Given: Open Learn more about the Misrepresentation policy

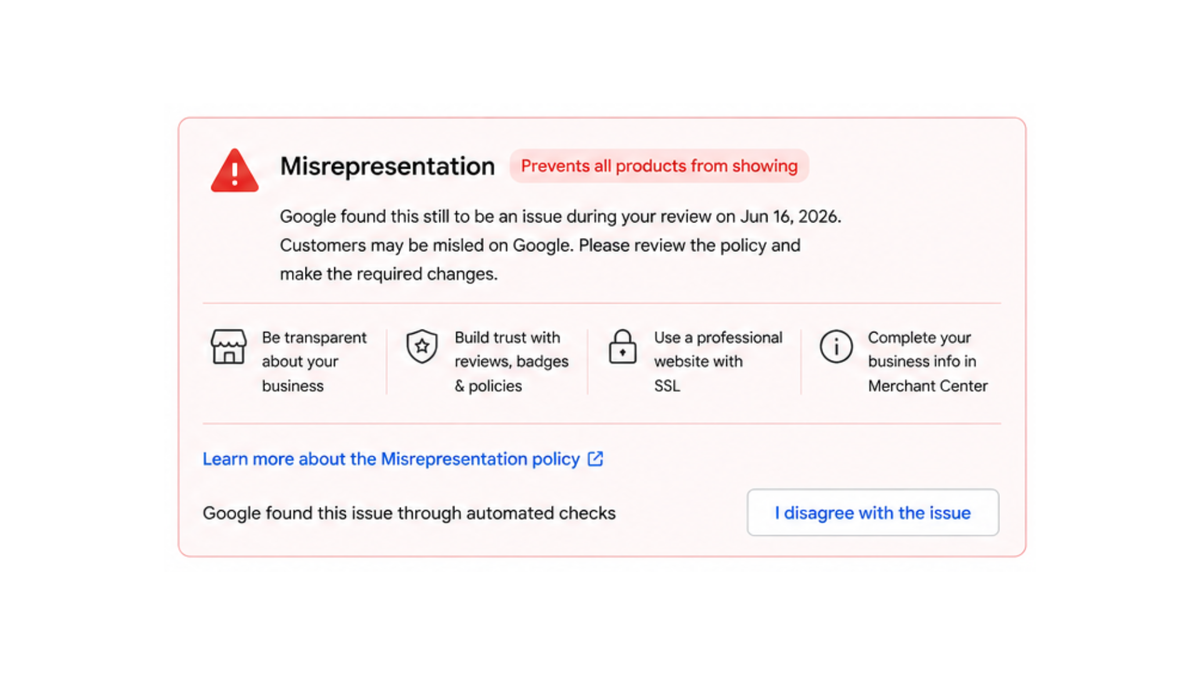Looking at the screenshot, I should pos(391,459).
